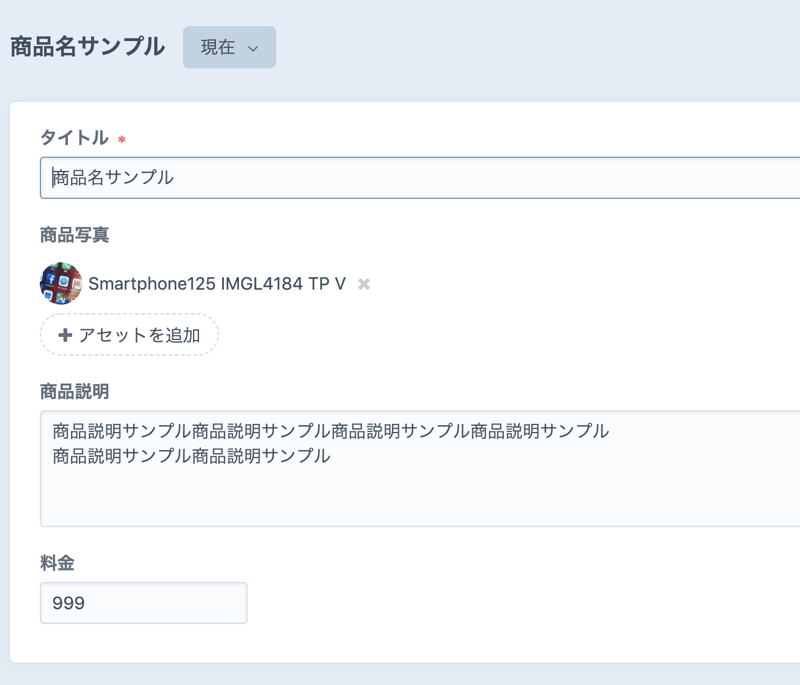Remove the Smartphone125 asset with the × icon

[x=364, y=284]
